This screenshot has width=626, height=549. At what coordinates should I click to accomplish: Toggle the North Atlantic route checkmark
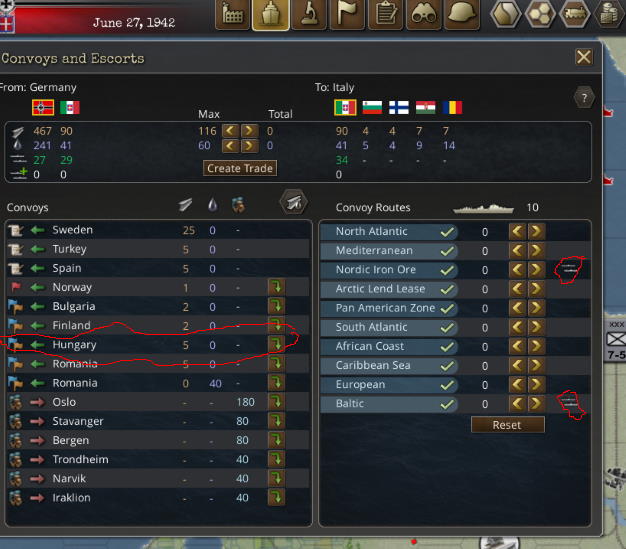447,232
